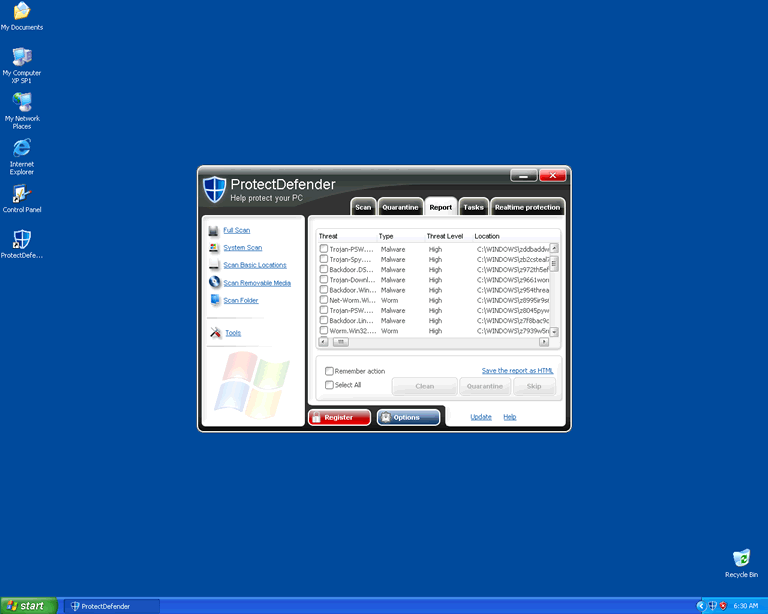
Task: Click the System Scan Windows flag icon
Action: (214, 247)
